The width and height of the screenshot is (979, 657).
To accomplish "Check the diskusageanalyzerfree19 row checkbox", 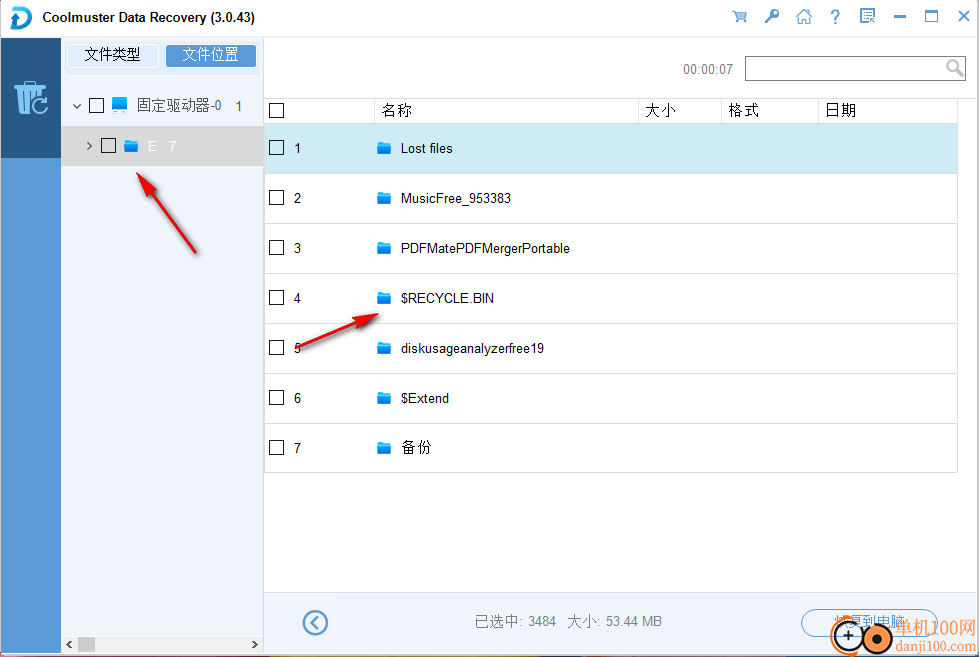I will pyautogui.click(x=277, y=347).
